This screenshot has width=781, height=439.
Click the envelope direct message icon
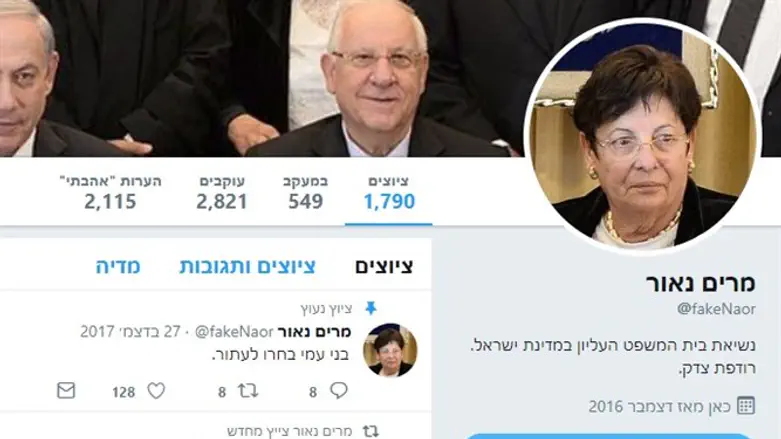coord(66,391)
